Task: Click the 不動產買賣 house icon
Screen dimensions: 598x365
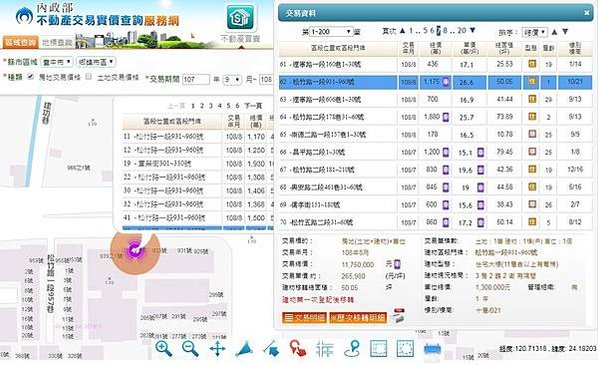Action: click(x=240, y=17)
